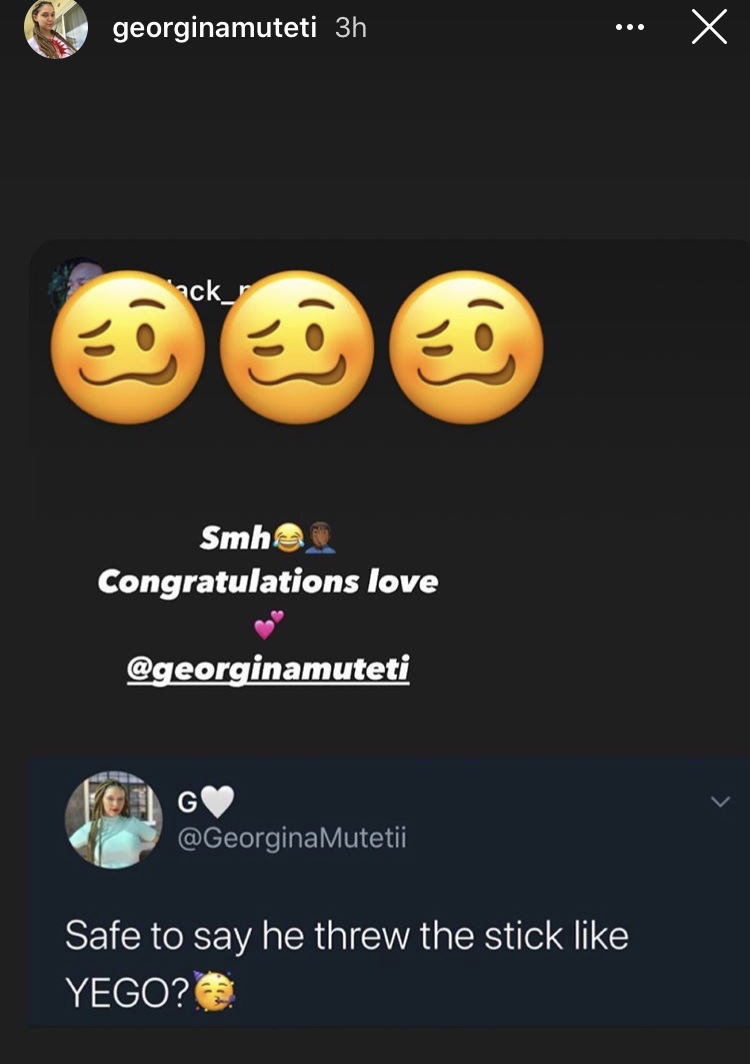Tap the georginamuteti username at top
The image size is (750, 1064).
(x=214, y=28)
